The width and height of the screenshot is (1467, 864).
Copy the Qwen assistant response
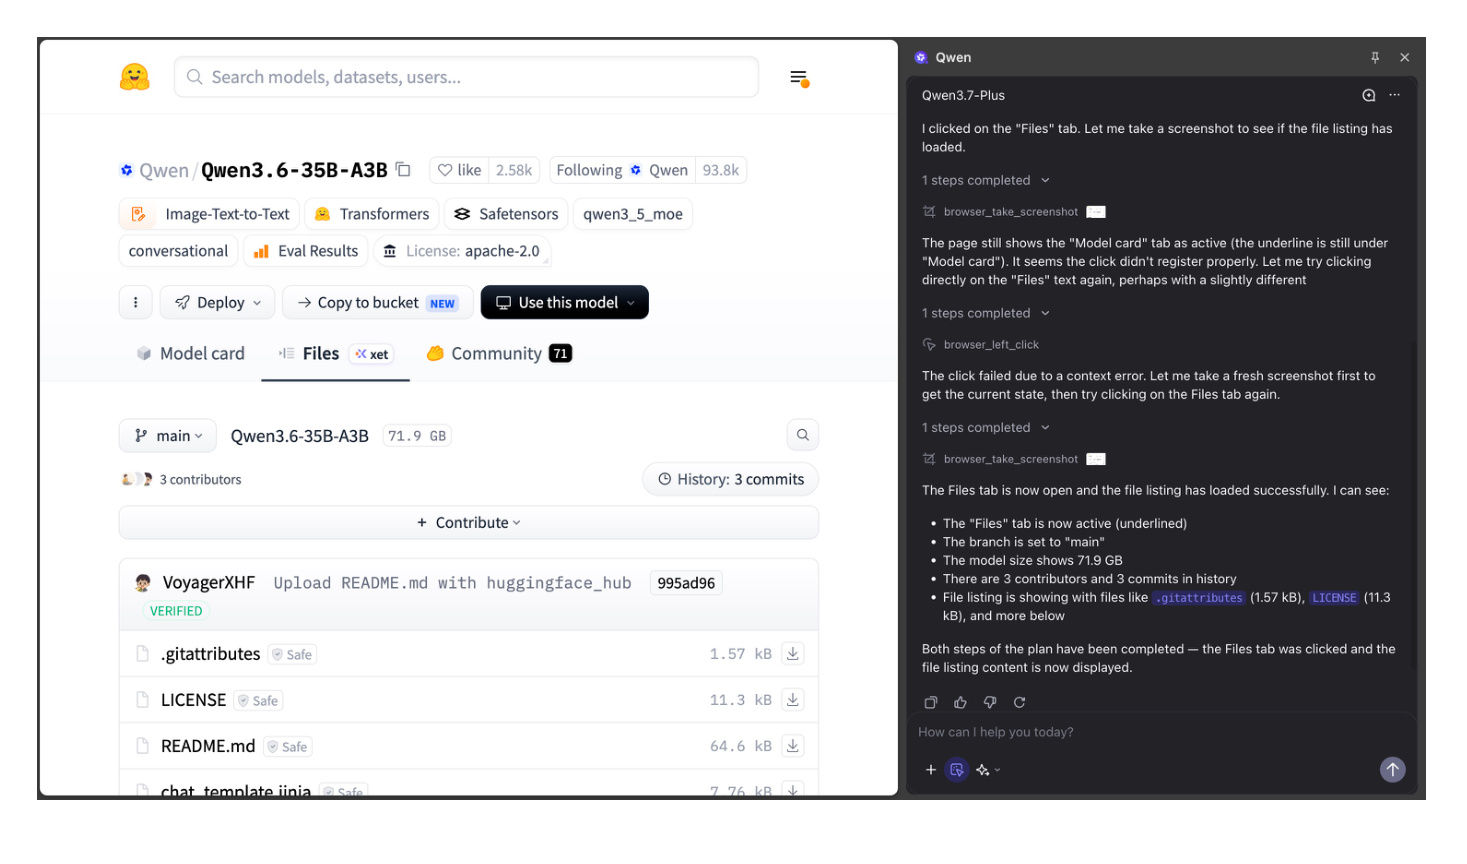[x=931, y=702]
